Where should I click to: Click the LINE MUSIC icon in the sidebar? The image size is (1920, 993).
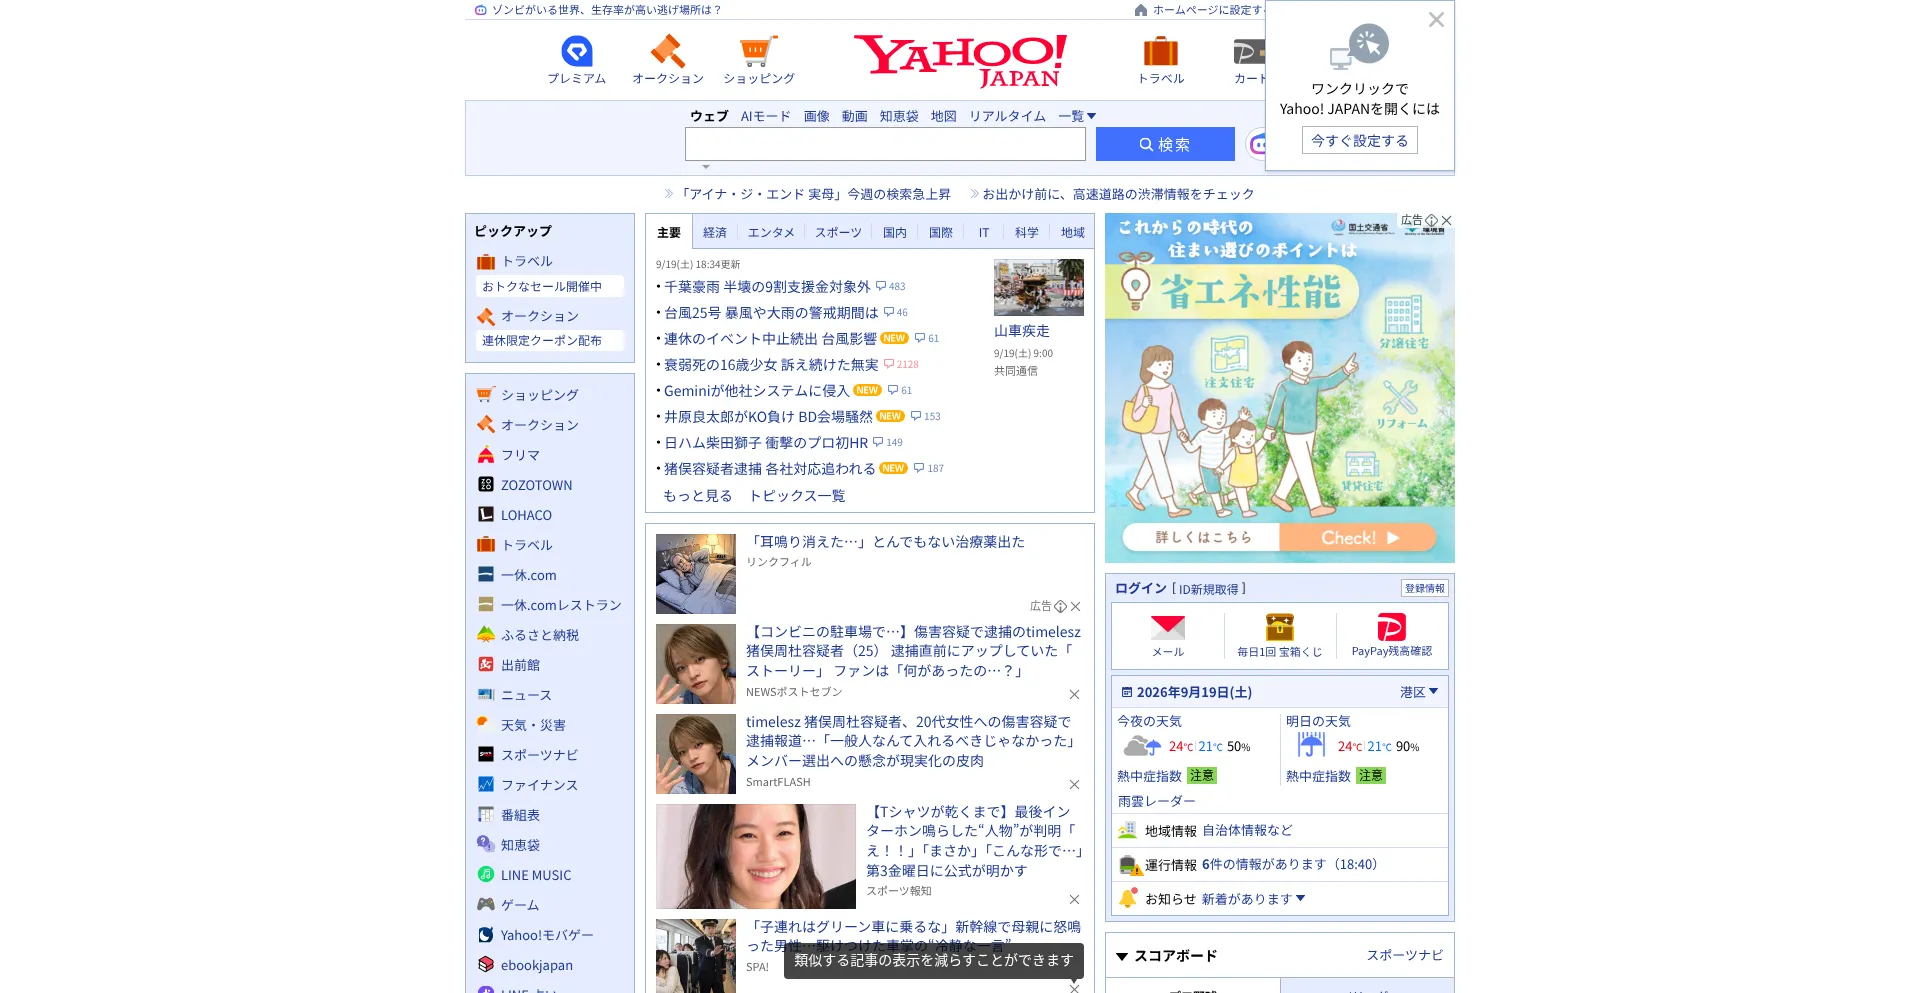pos(486,874)
